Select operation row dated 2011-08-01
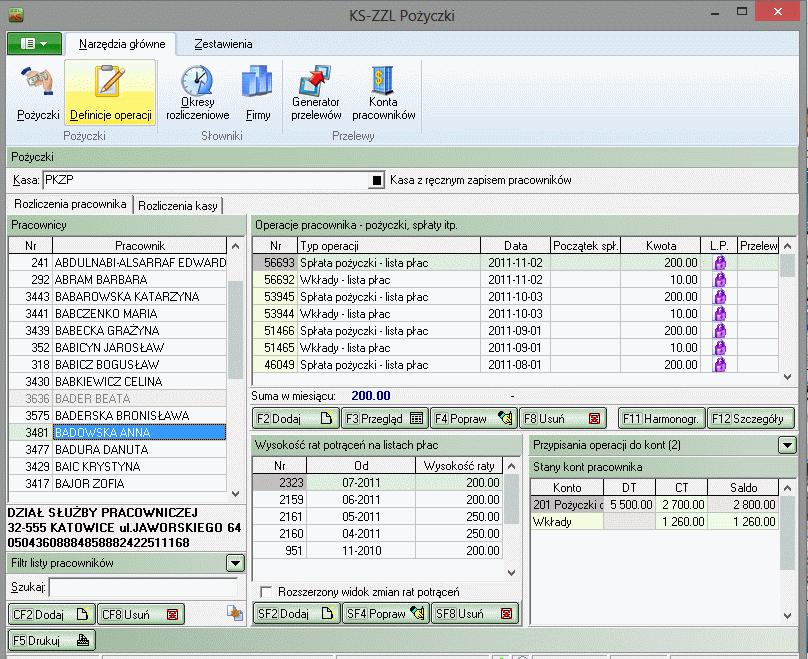Screen dimensions: 808x659 click(515, 365)
